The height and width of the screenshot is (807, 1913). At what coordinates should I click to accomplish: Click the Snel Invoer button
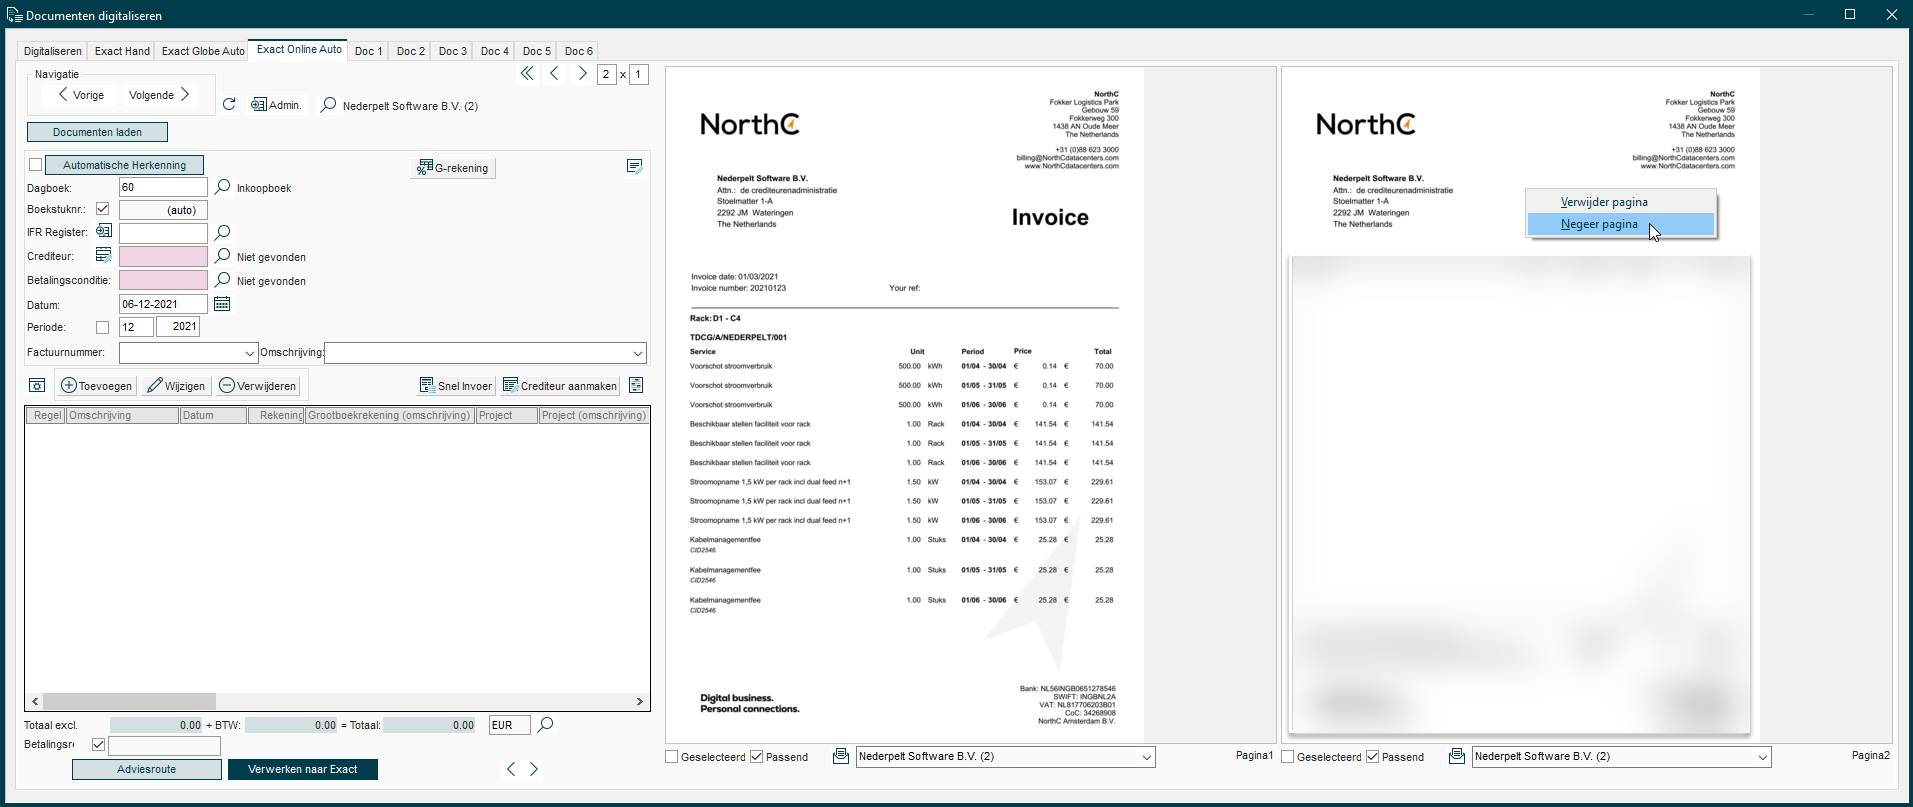coord(456,385)
